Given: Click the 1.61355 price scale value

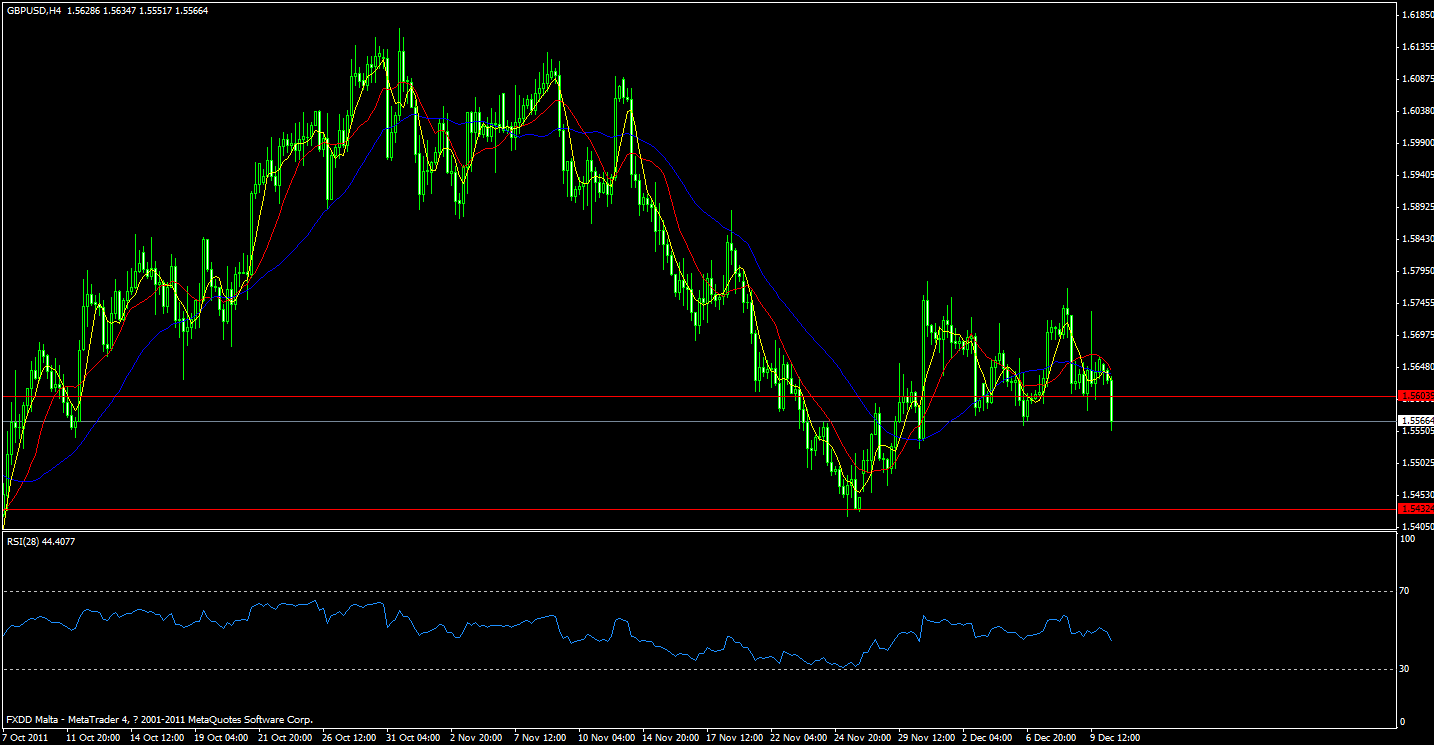Looking at the screenshot, I should pyautogui.click(x=1417, y=47).
